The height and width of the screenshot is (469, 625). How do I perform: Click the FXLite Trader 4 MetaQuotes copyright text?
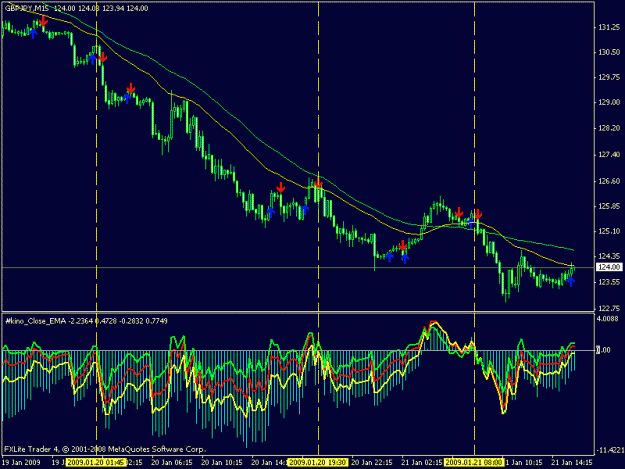tap(105, 449)
